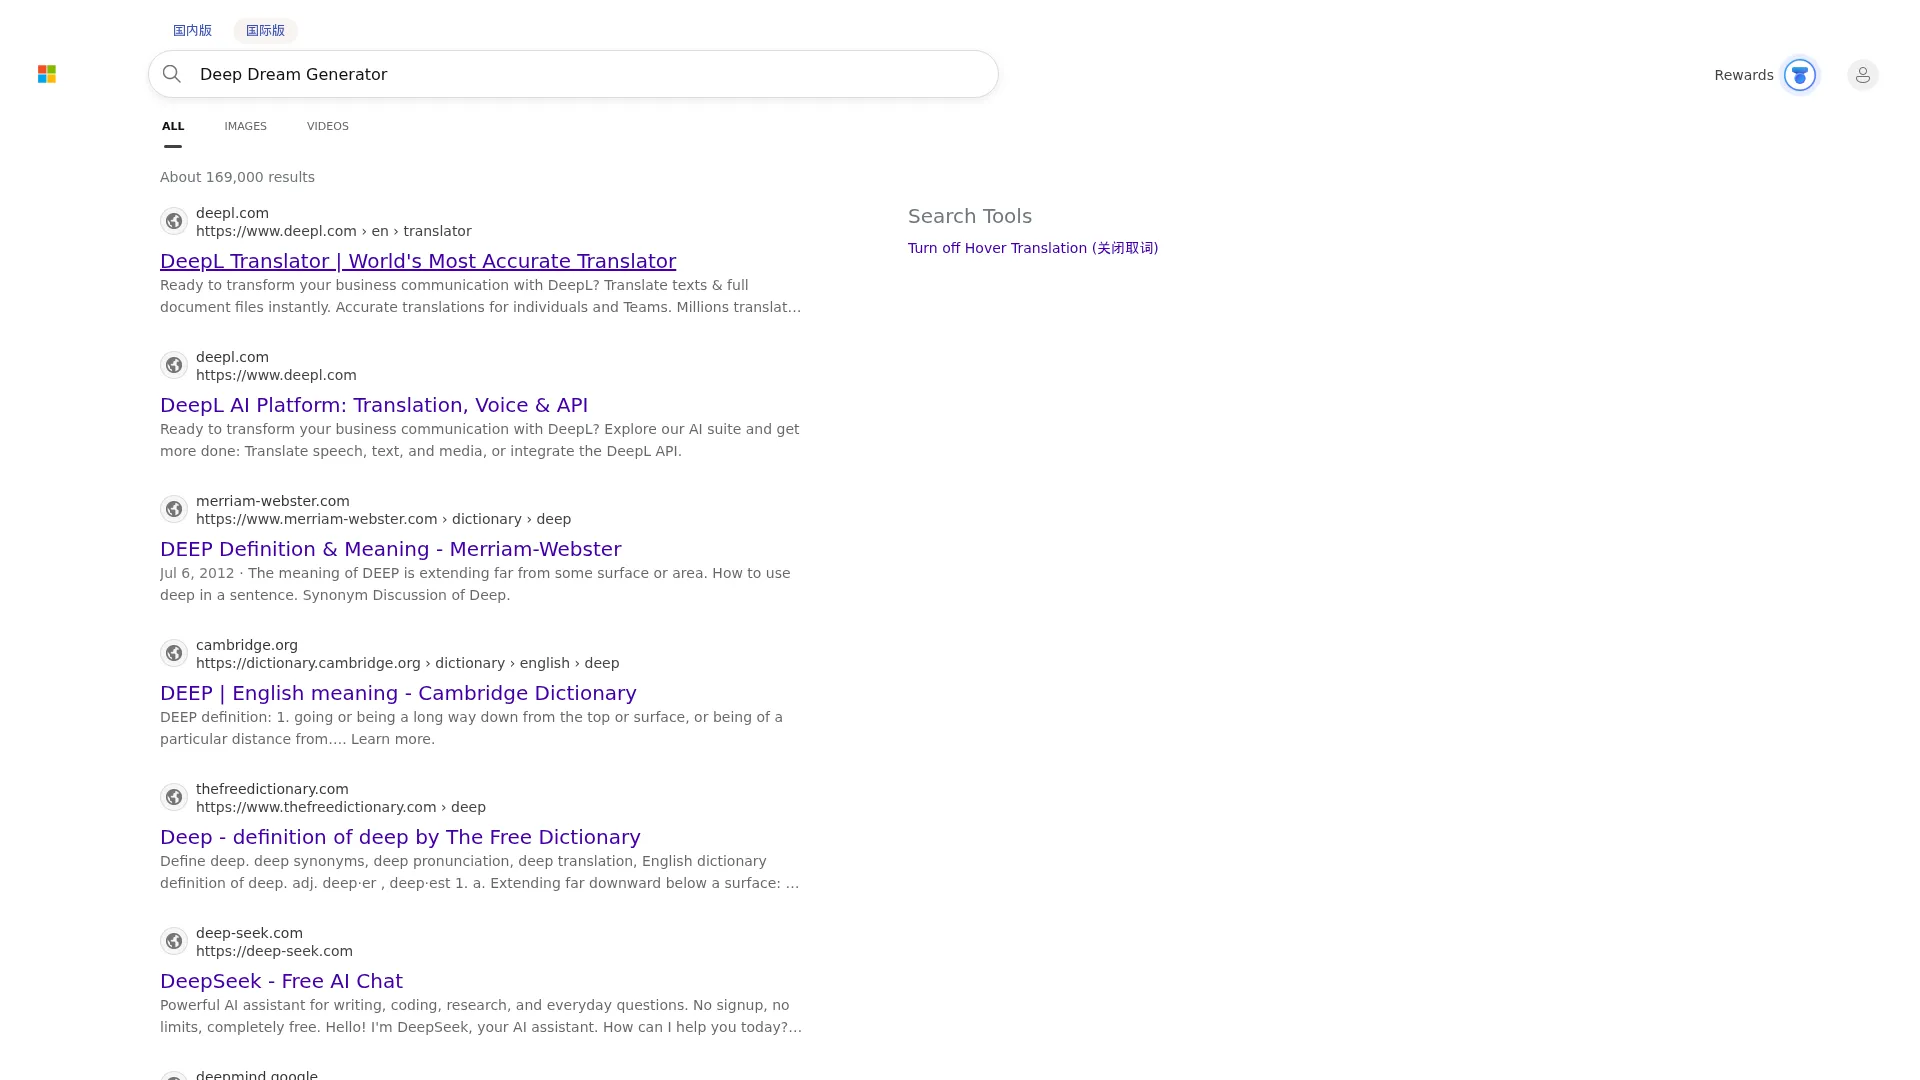Click the Microsoft logo icon
The image size is (1920, 1080).
(47, 74)
